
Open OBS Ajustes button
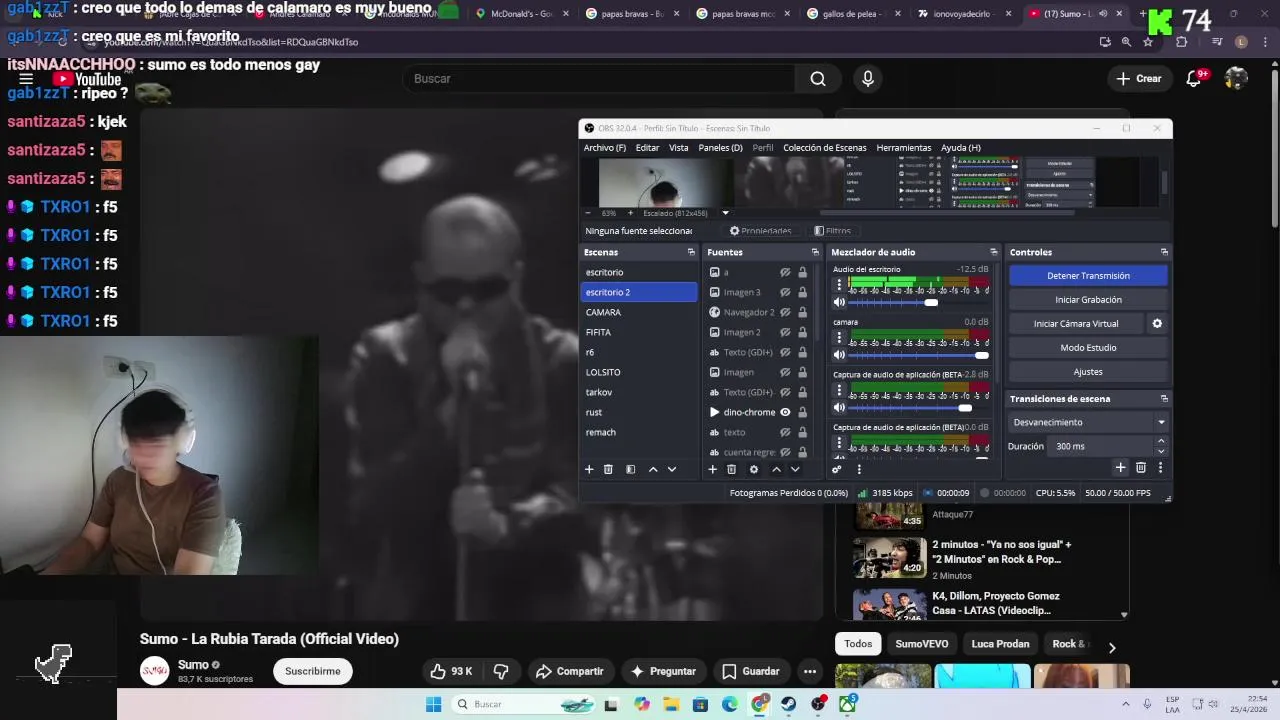(x=1088, y=372)
